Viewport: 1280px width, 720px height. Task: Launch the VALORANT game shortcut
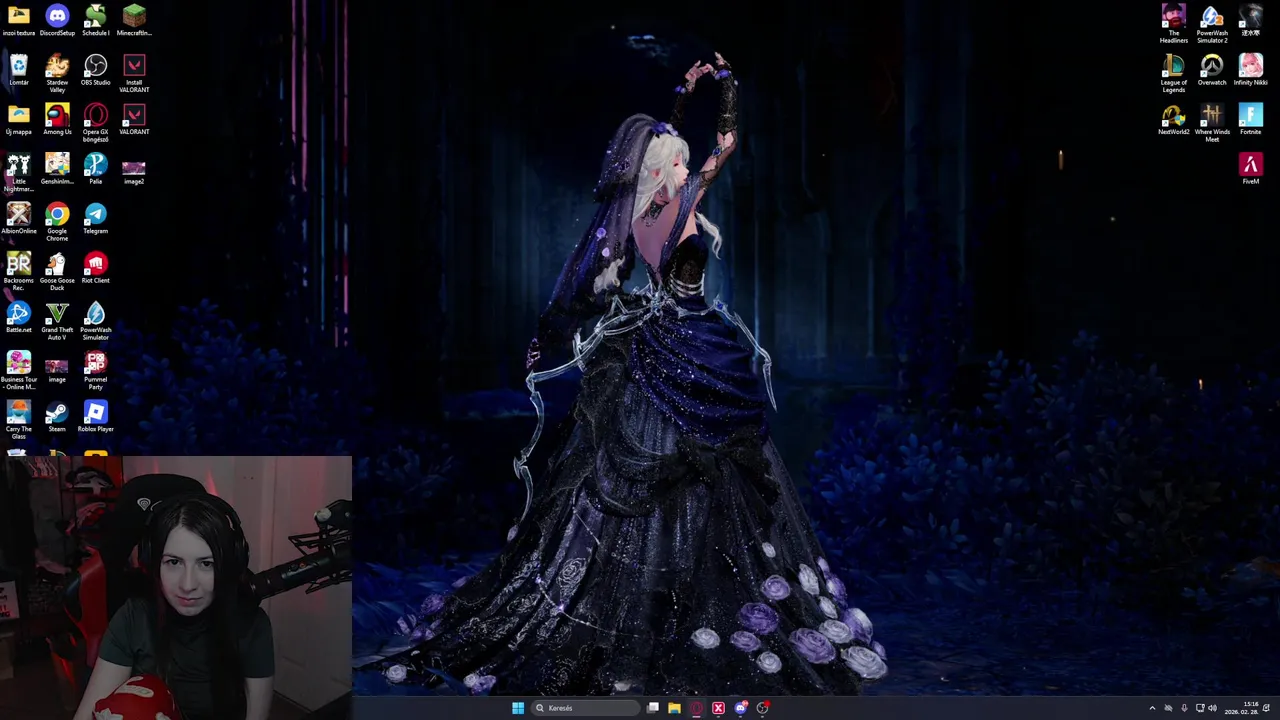[134, 120]
